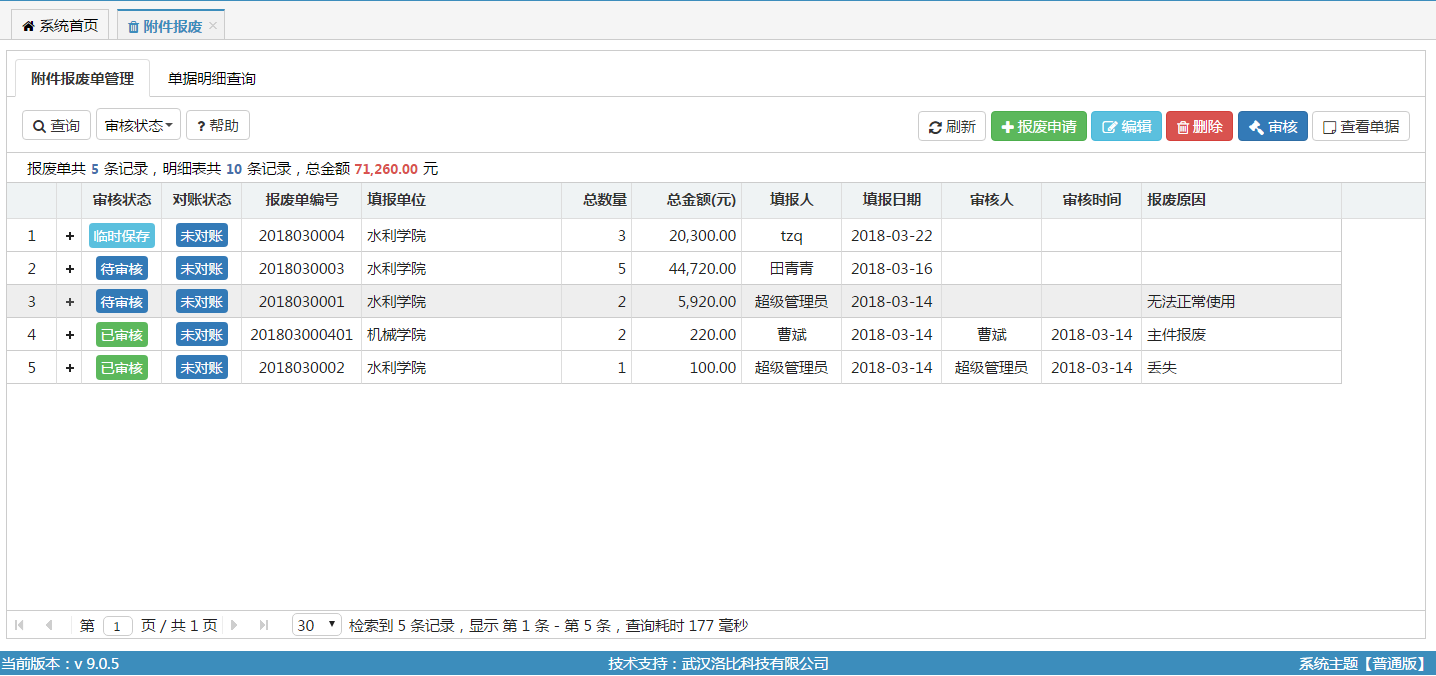Click the 查询 search button

coord(57,126)
